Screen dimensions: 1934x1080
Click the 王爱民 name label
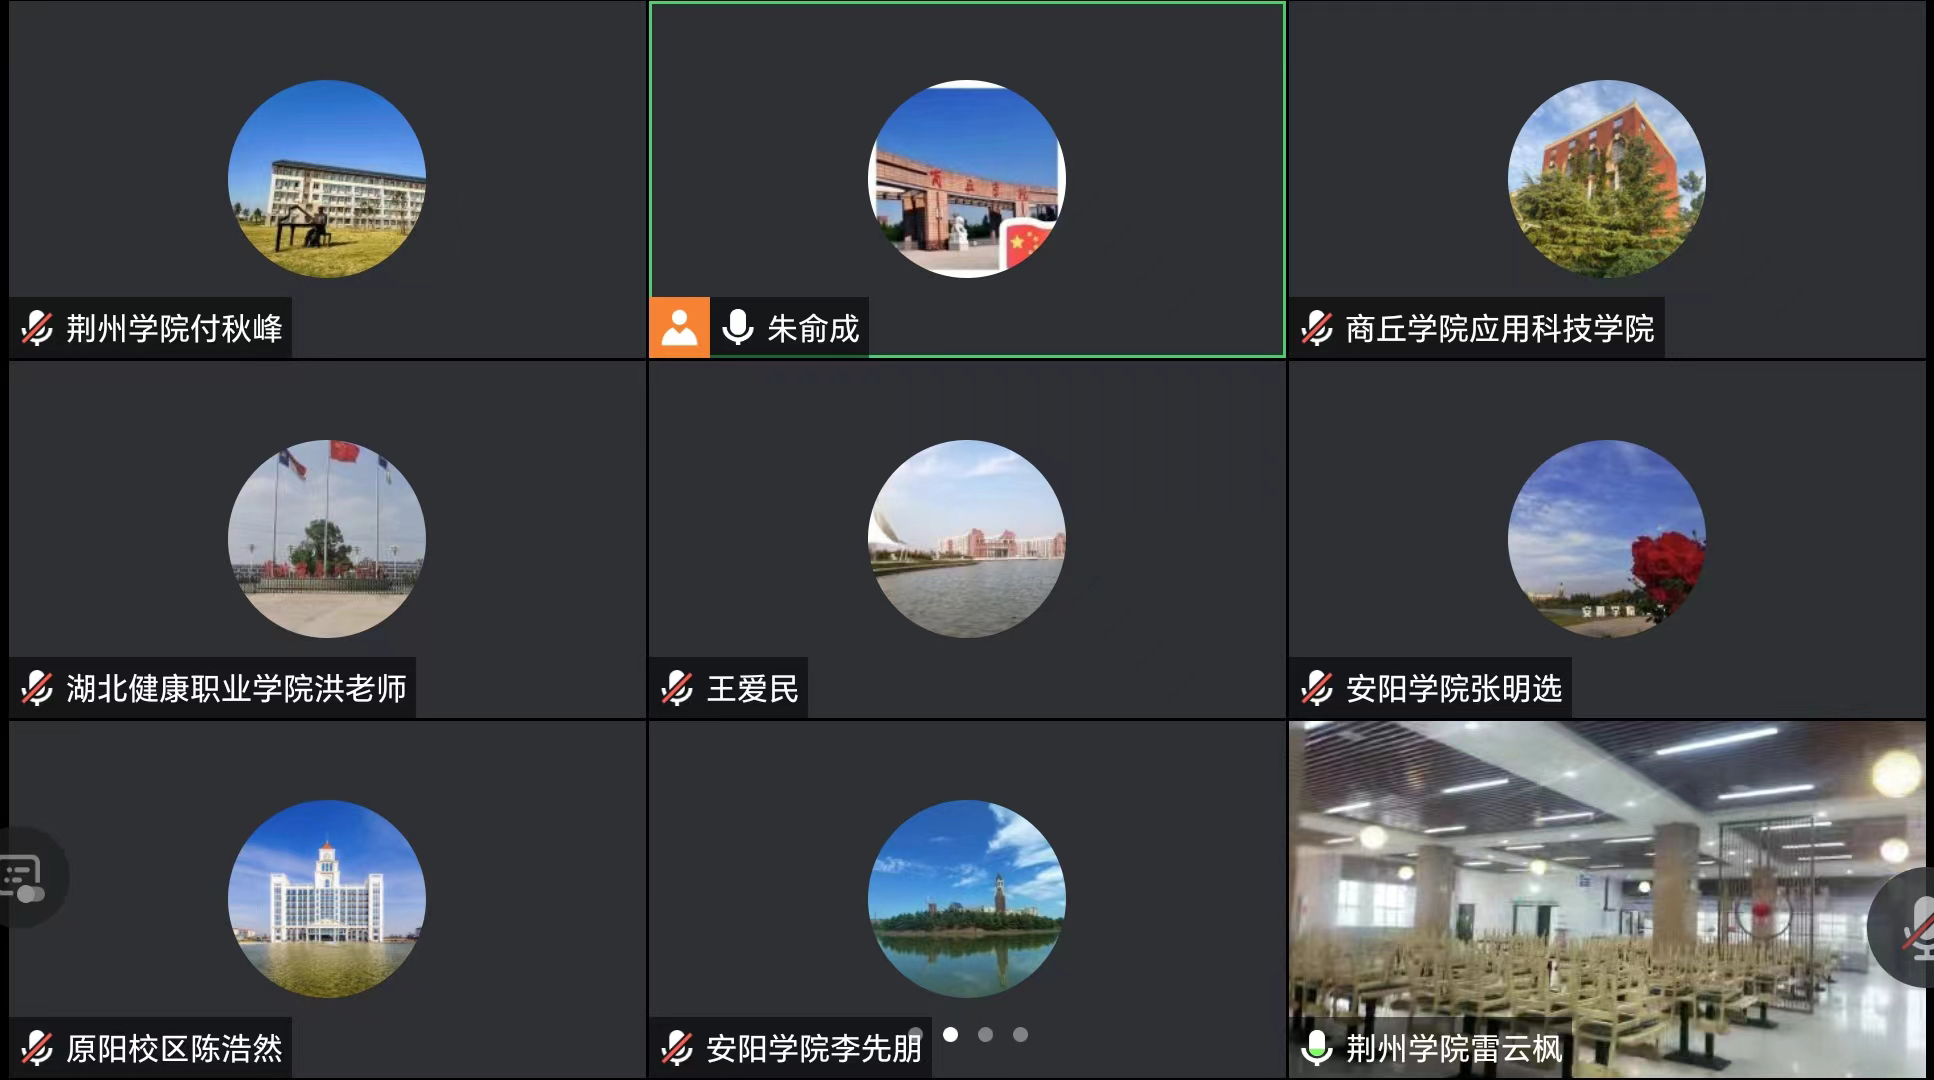point(753,688)
